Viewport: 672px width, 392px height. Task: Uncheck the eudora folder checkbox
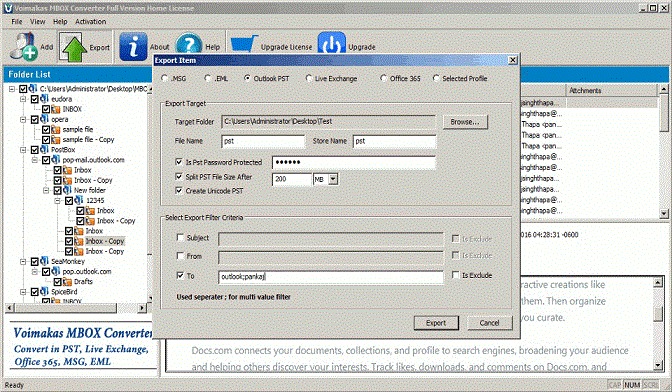point(35,99)
